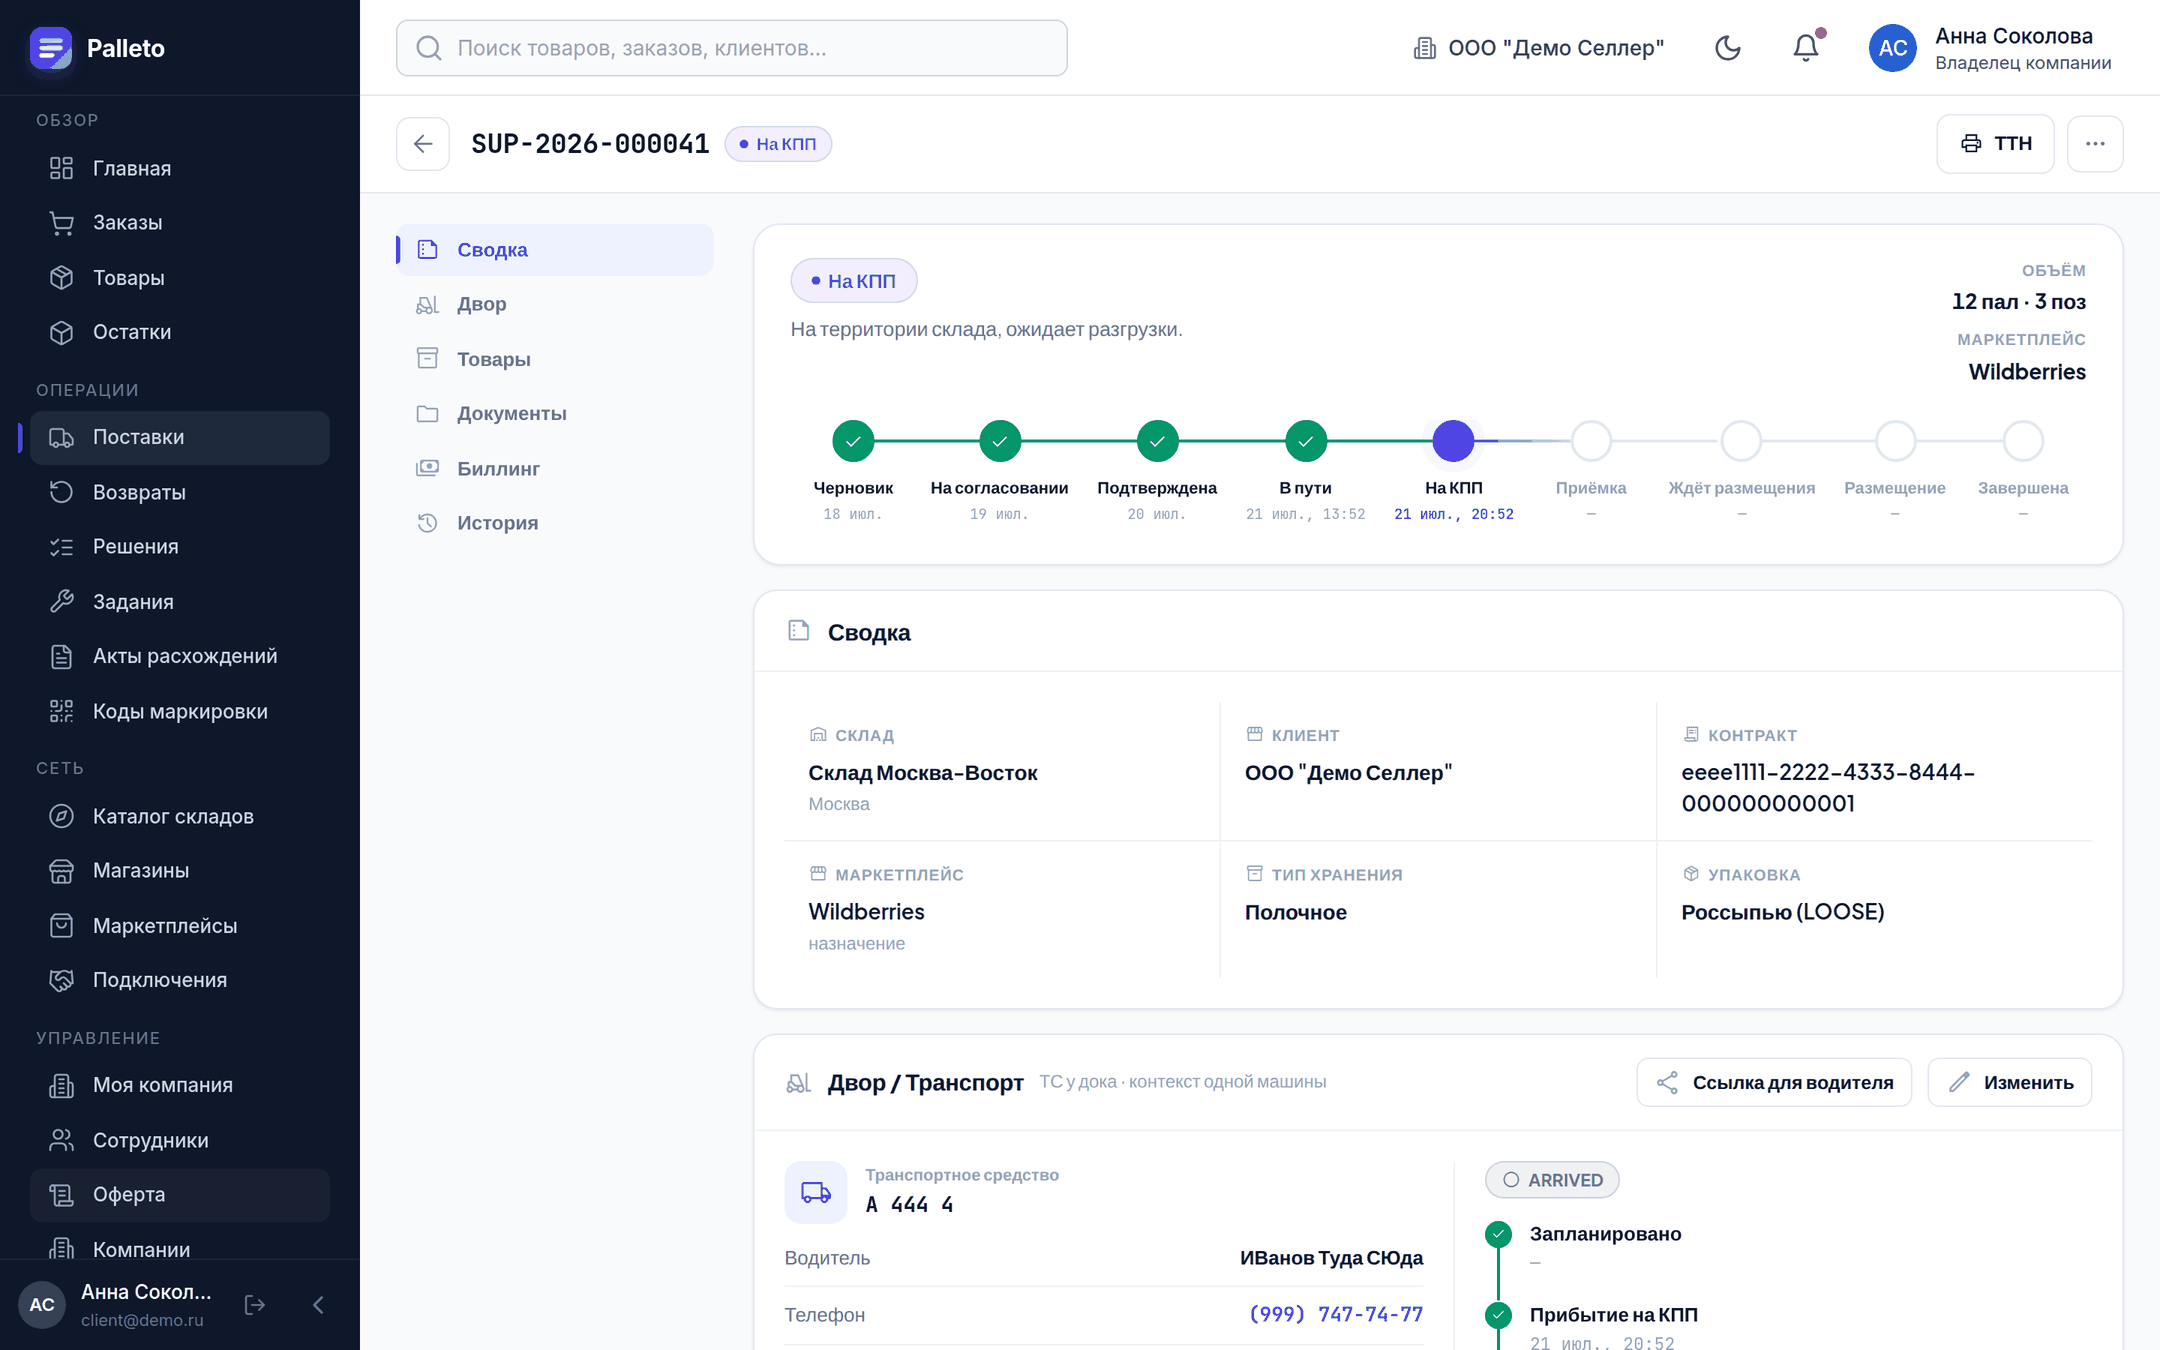Toggle dark mode with moon icon

[1727, 48]
